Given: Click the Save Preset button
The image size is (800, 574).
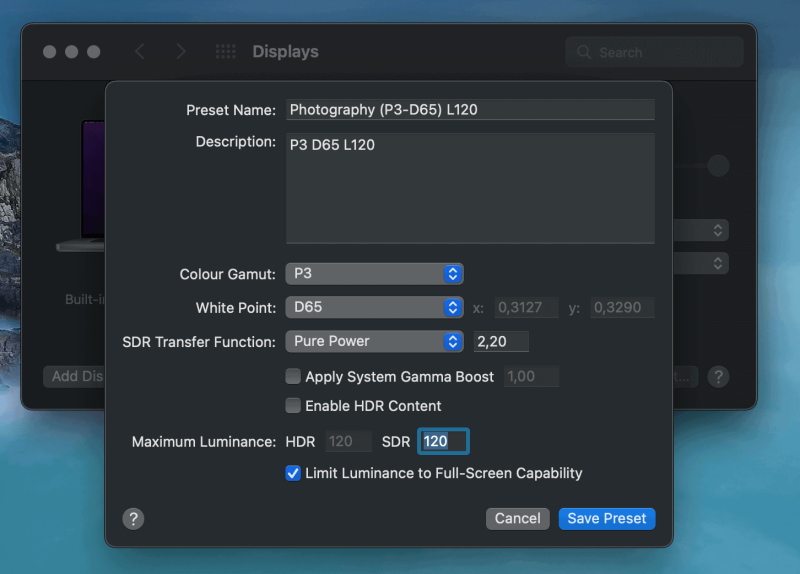Looking at the screenshot, I should click(606, 518).
